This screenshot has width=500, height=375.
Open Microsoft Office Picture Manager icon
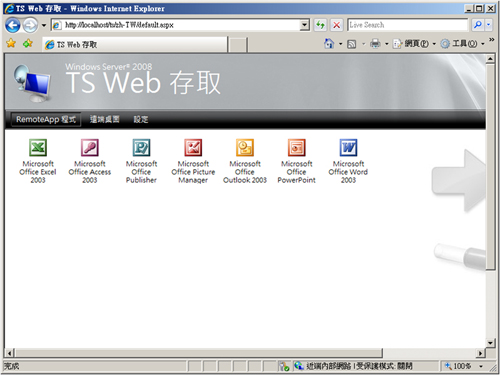[193, 148]
